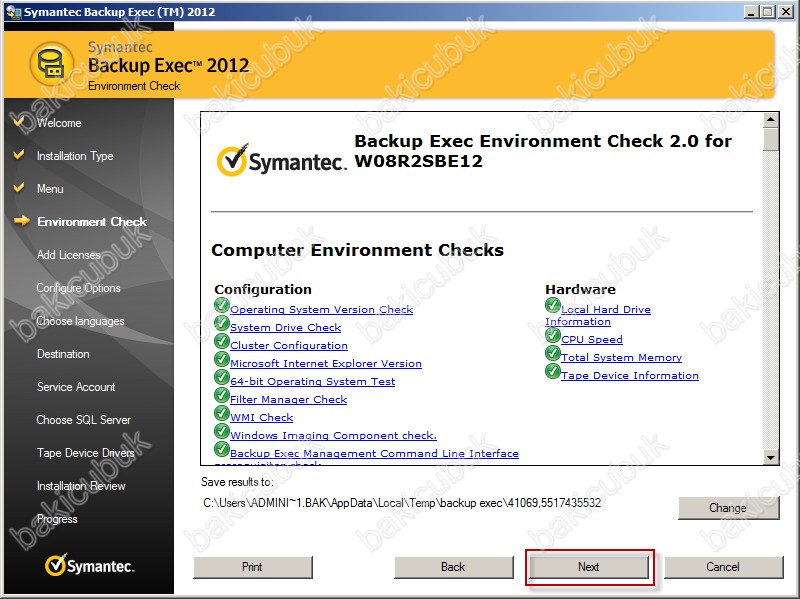Image resolution: width=800 pixels, height=599 pixels.
Task: Select the Installation Type step
Action: coord(75,156)
